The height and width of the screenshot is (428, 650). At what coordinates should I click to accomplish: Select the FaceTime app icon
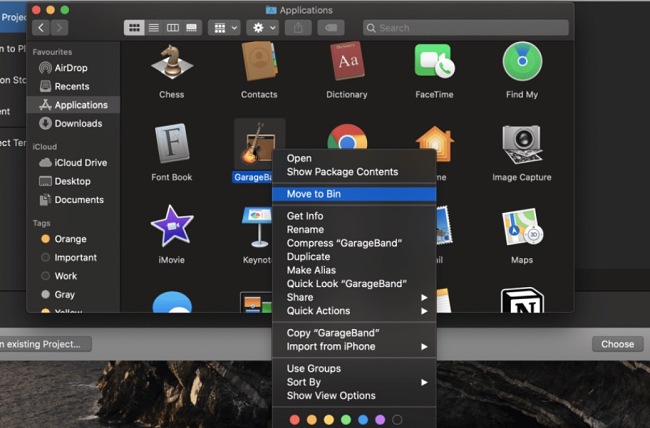point(434,61)
